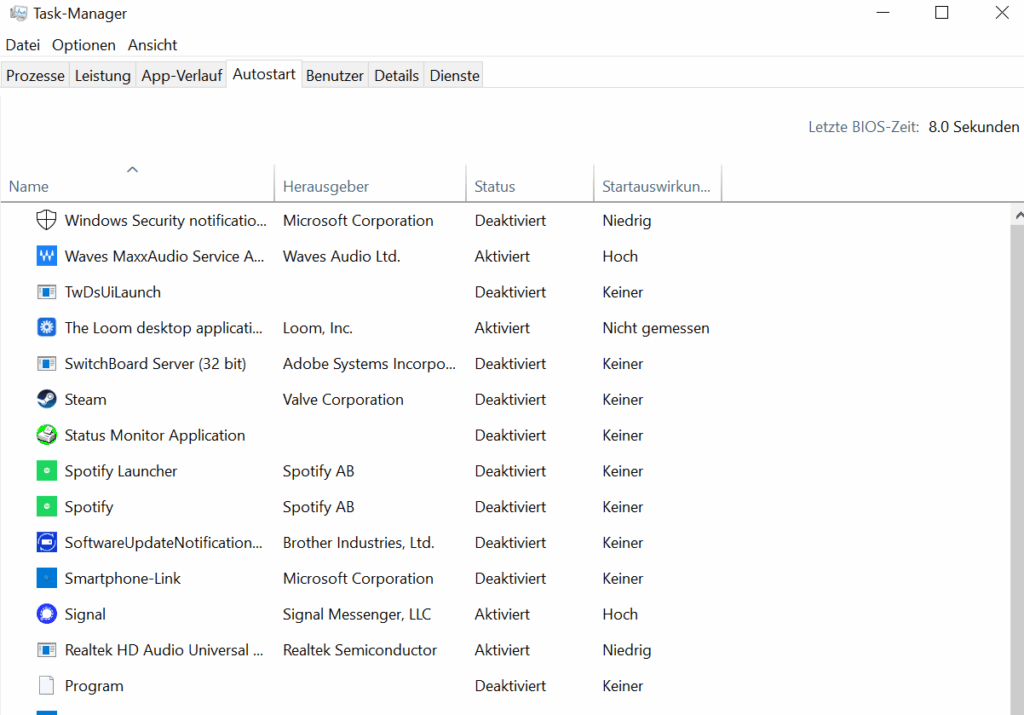Click the Task-Manager title bar icon
The height and width of the screenshot is (715, 1024).
click(x=17, y=14)
